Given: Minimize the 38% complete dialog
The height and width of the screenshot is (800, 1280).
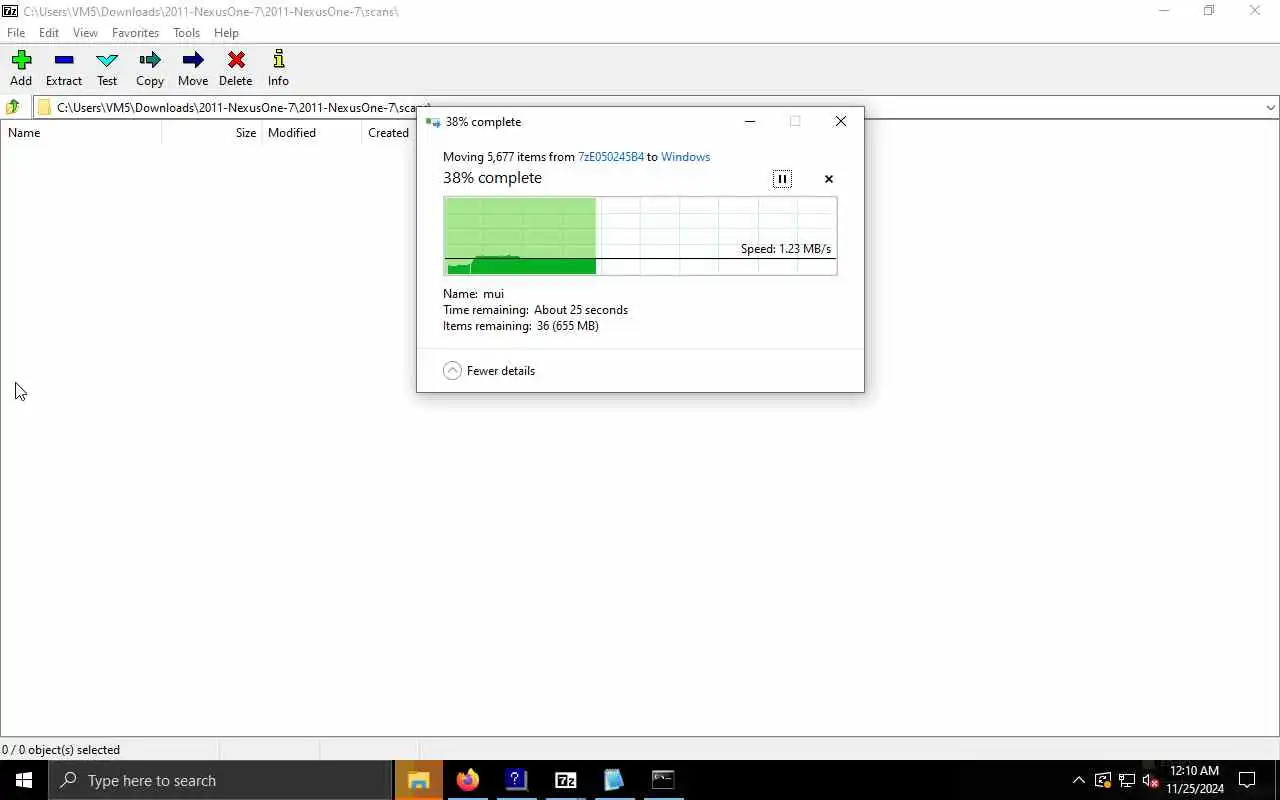Looking at the screenshot, I should (750, 122).
